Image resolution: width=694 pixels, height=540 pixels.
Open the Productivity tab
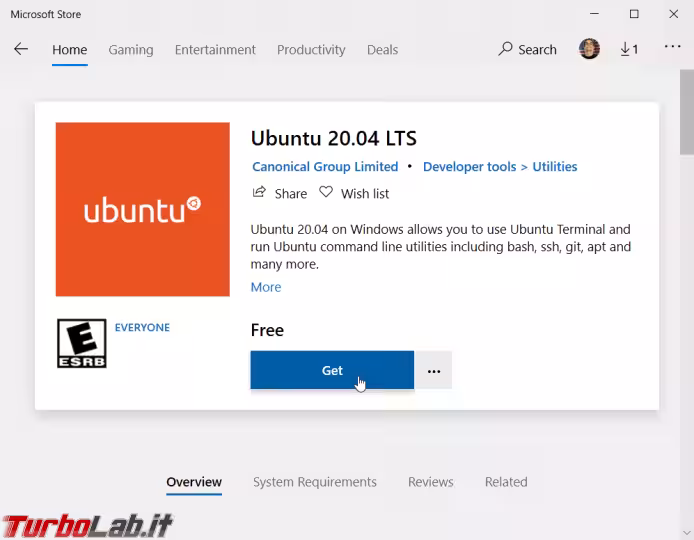pos(311,50)
